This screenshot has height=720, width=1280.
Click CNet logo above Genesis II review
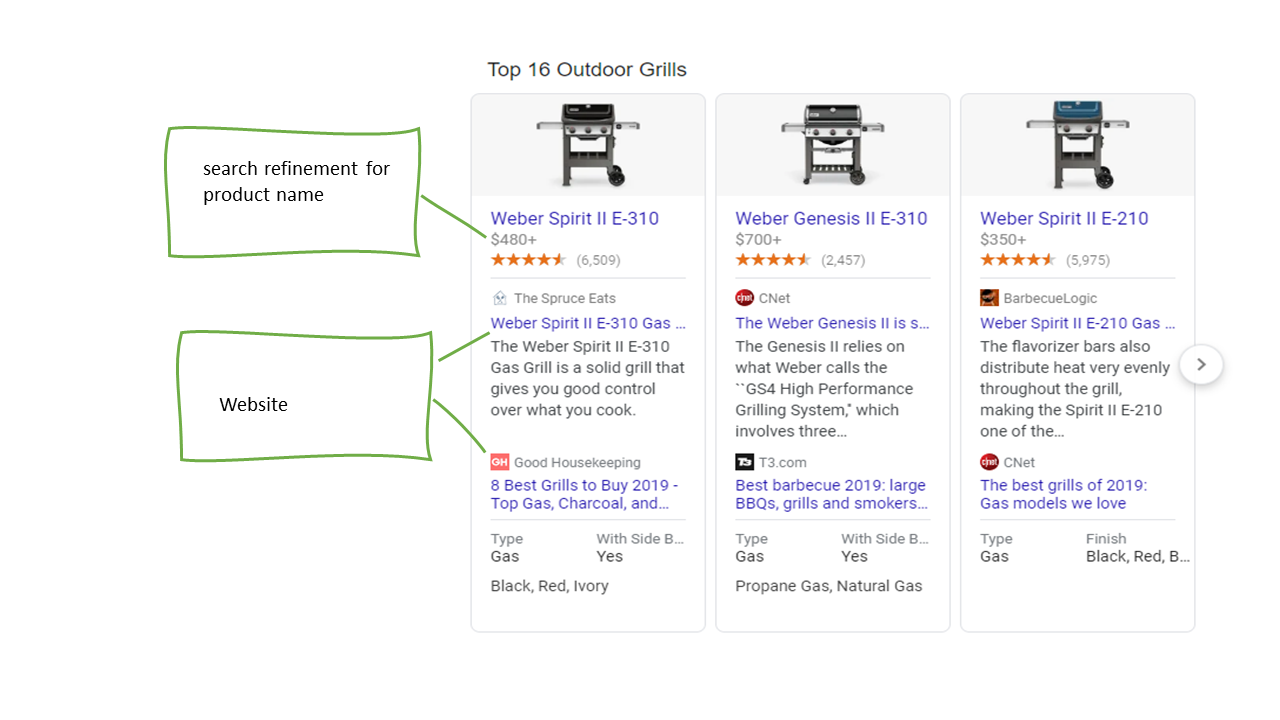(744, 298)
